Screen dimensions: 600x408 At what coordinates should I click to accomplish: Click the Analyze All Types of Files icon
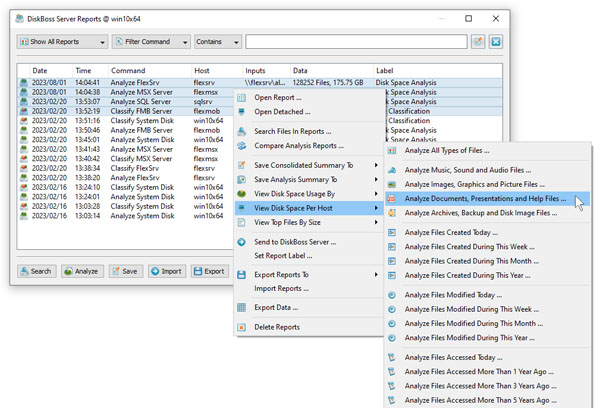pyautogui.click(x=392, y=151)
